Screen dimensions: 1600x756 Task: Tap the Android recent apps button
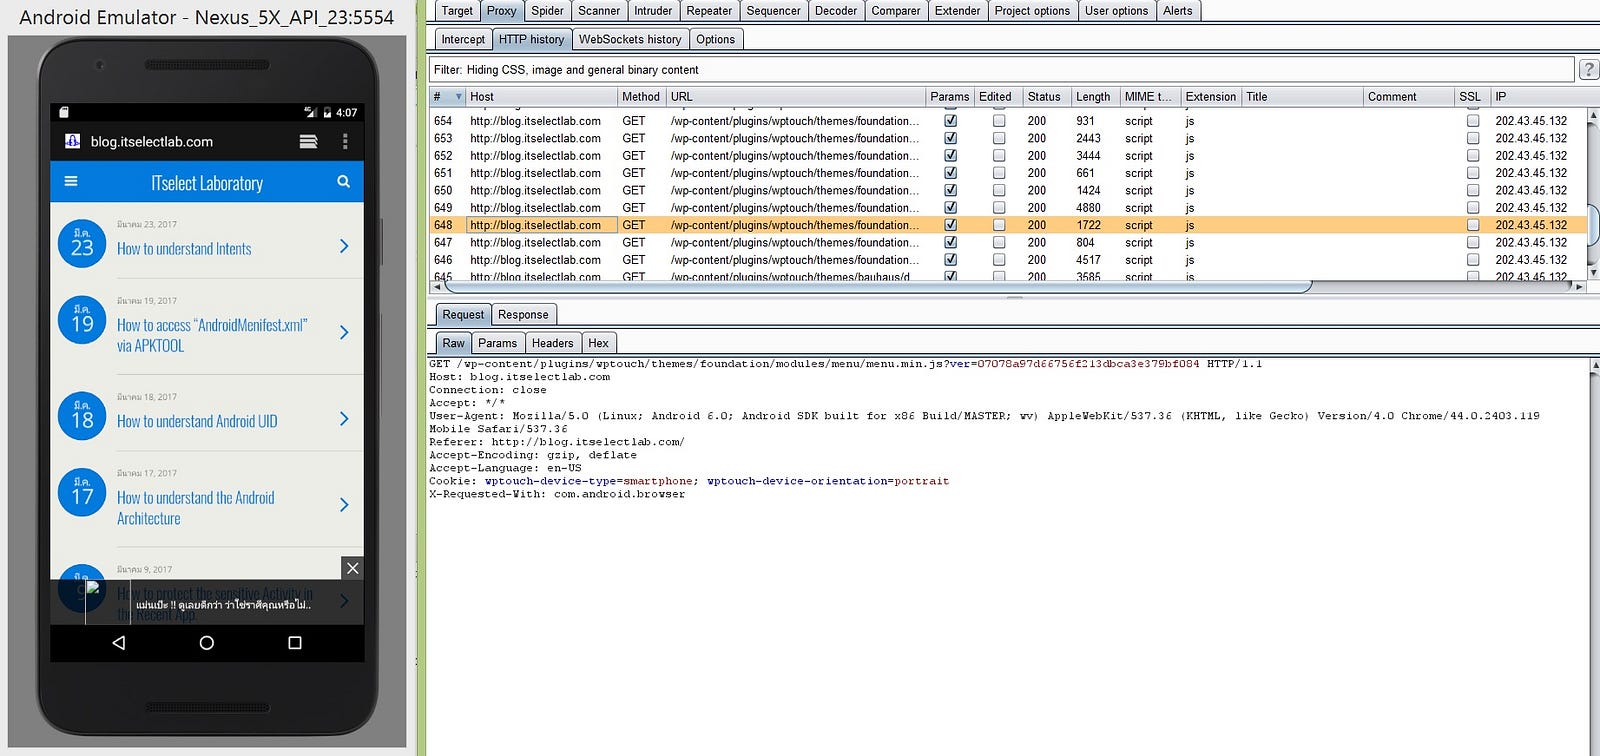click(x=295, y=643)
